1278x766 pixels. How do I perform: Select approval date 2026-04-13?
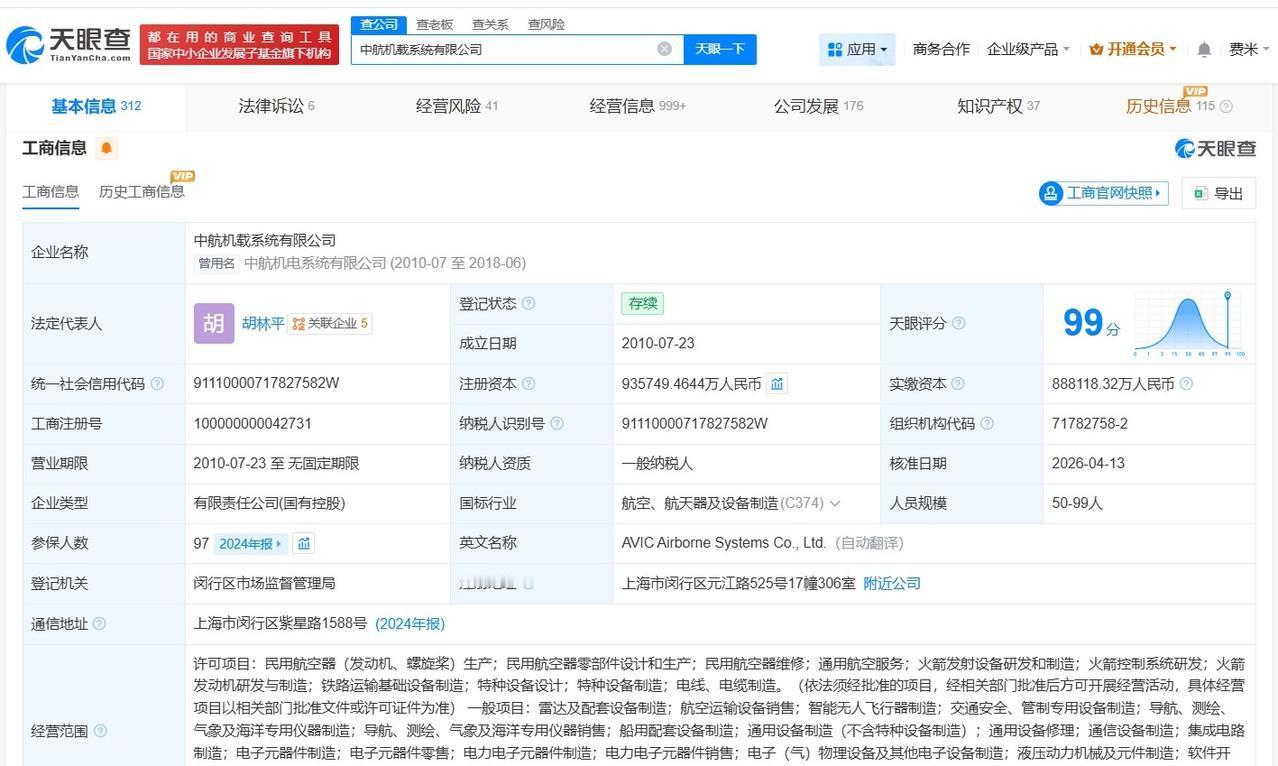(1087, 464)
